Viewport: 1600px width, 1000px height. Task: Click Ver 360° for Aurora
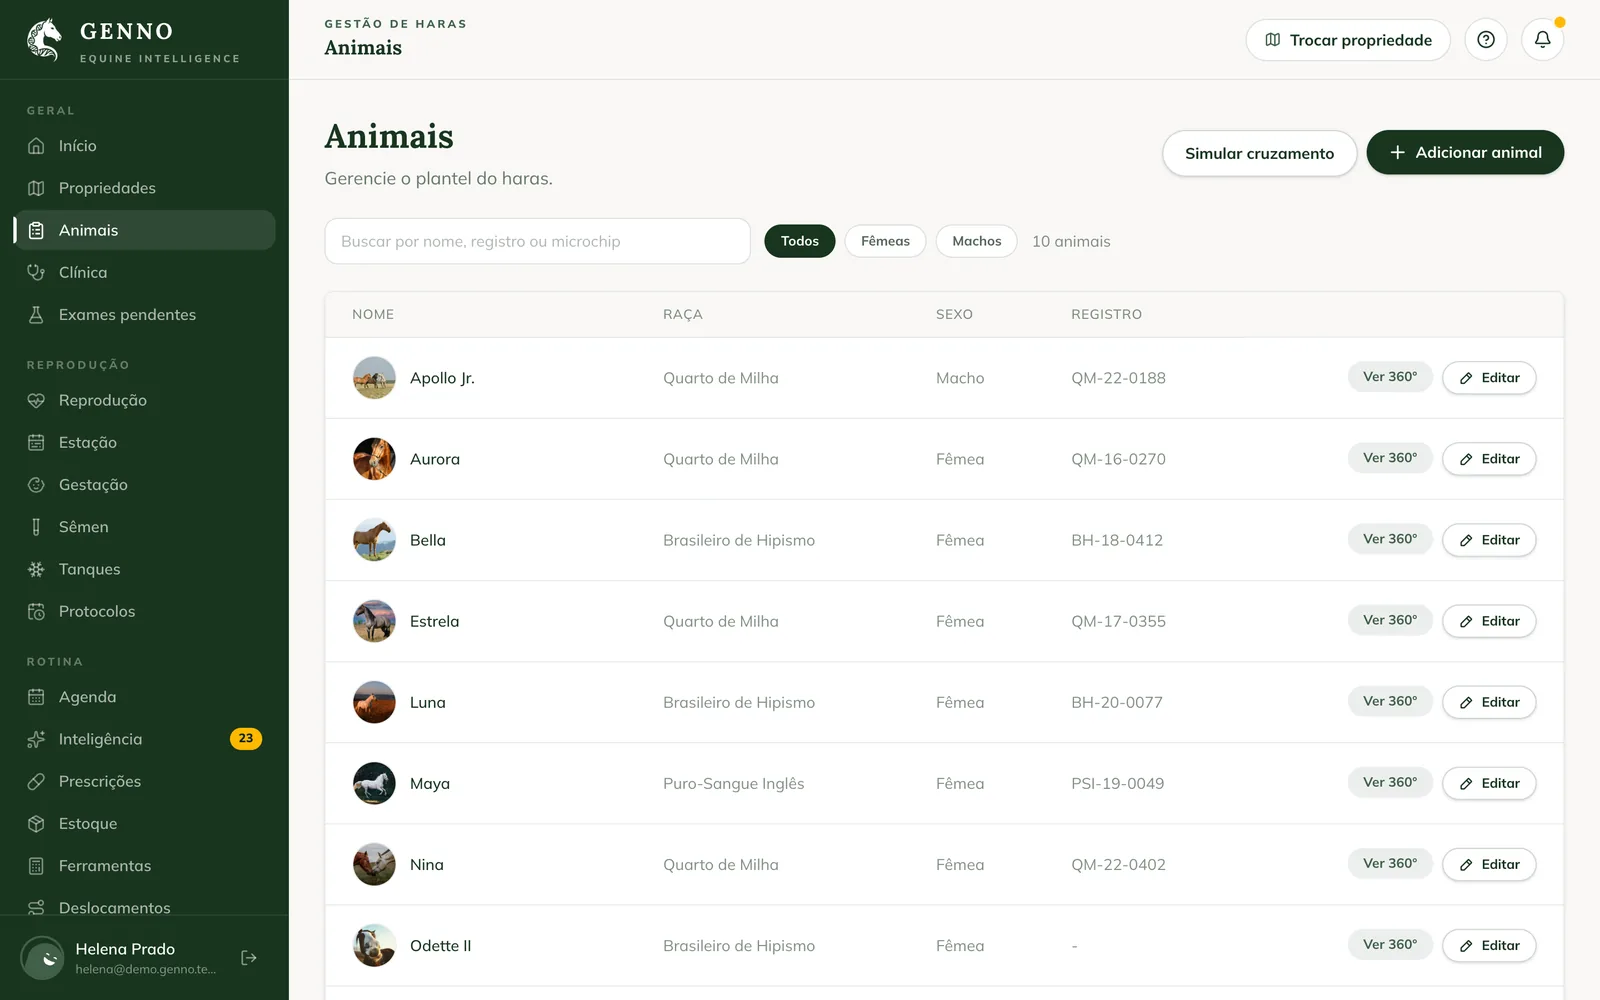1390,458
